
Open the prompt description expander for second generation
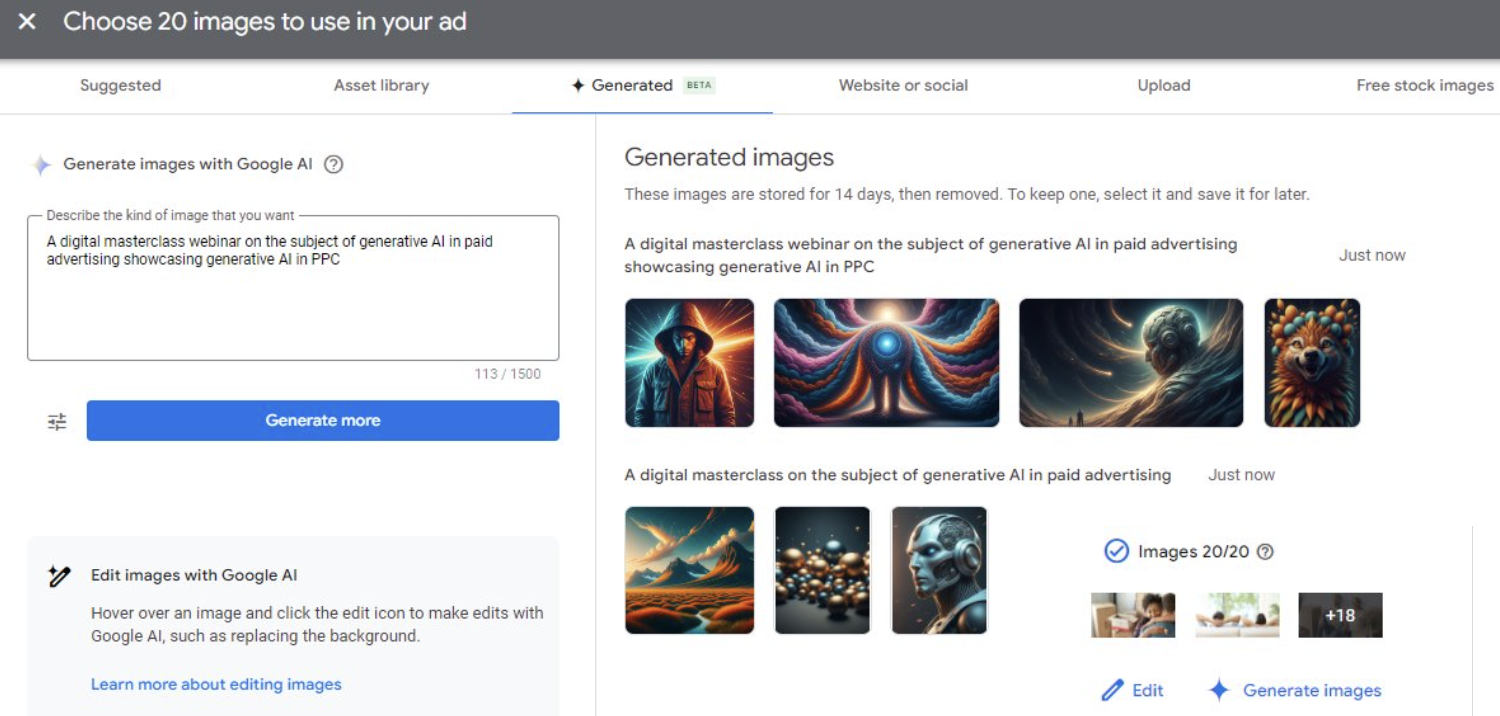pyautogui.click(x=898, y=474)
